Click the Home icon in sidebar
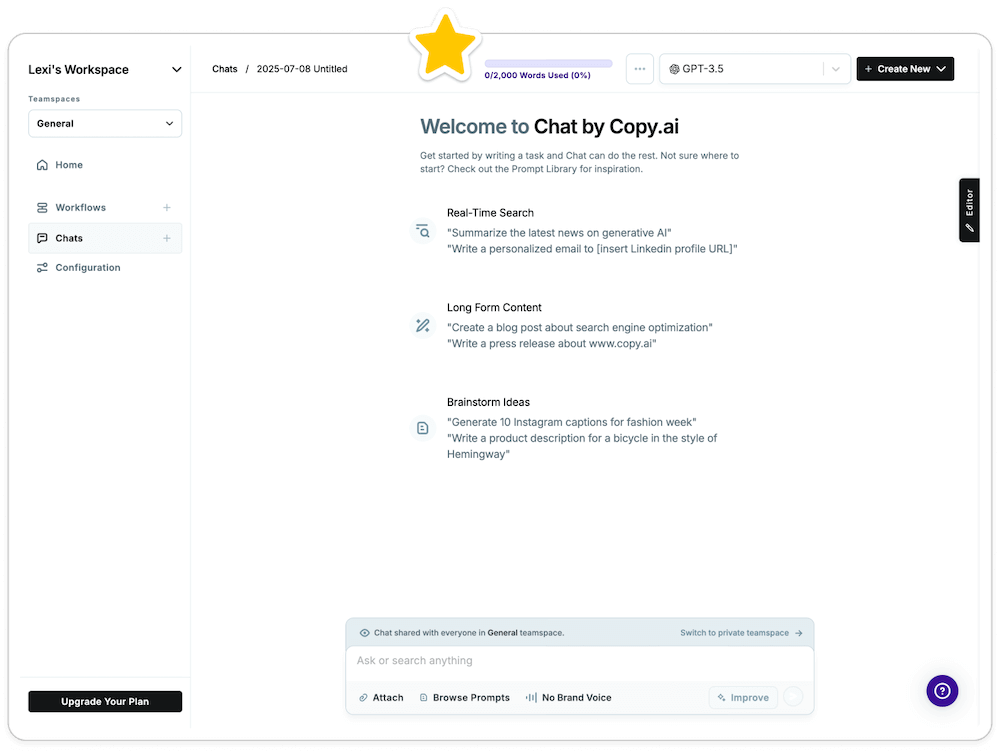This screenshot has height=751, width=1000. coord(42,165)
